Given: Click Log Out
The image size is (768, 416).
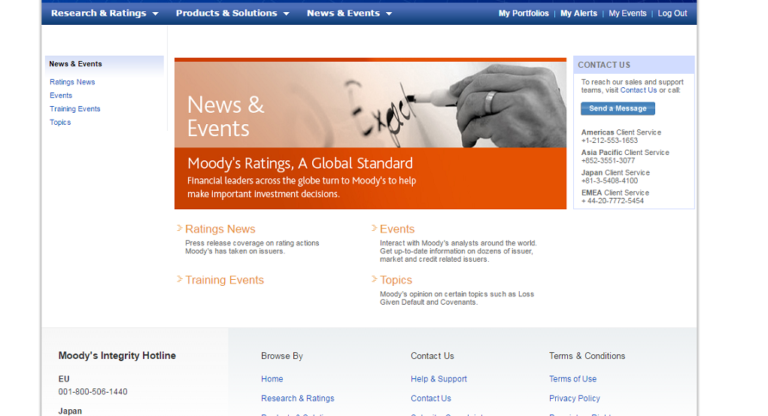Looking at the screenshot, I should point(672,13).
